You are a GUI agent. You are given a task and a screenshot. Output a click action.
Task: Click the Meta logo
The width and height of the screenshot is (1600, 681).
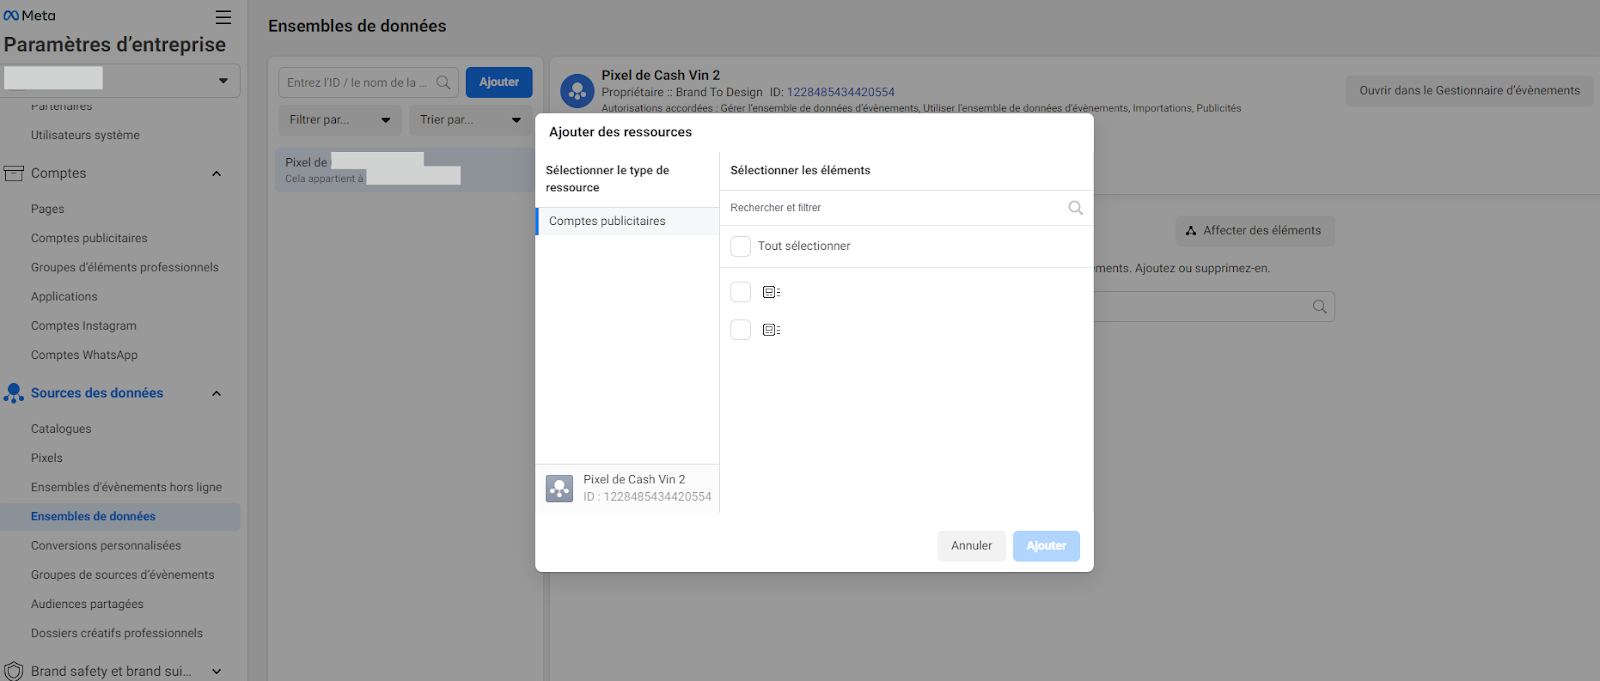30,16
